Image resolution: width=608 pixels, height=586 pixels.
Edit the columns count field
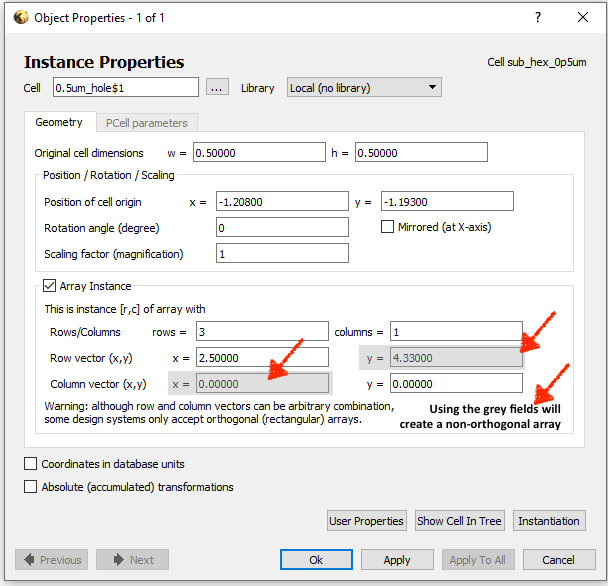(456, 332)
